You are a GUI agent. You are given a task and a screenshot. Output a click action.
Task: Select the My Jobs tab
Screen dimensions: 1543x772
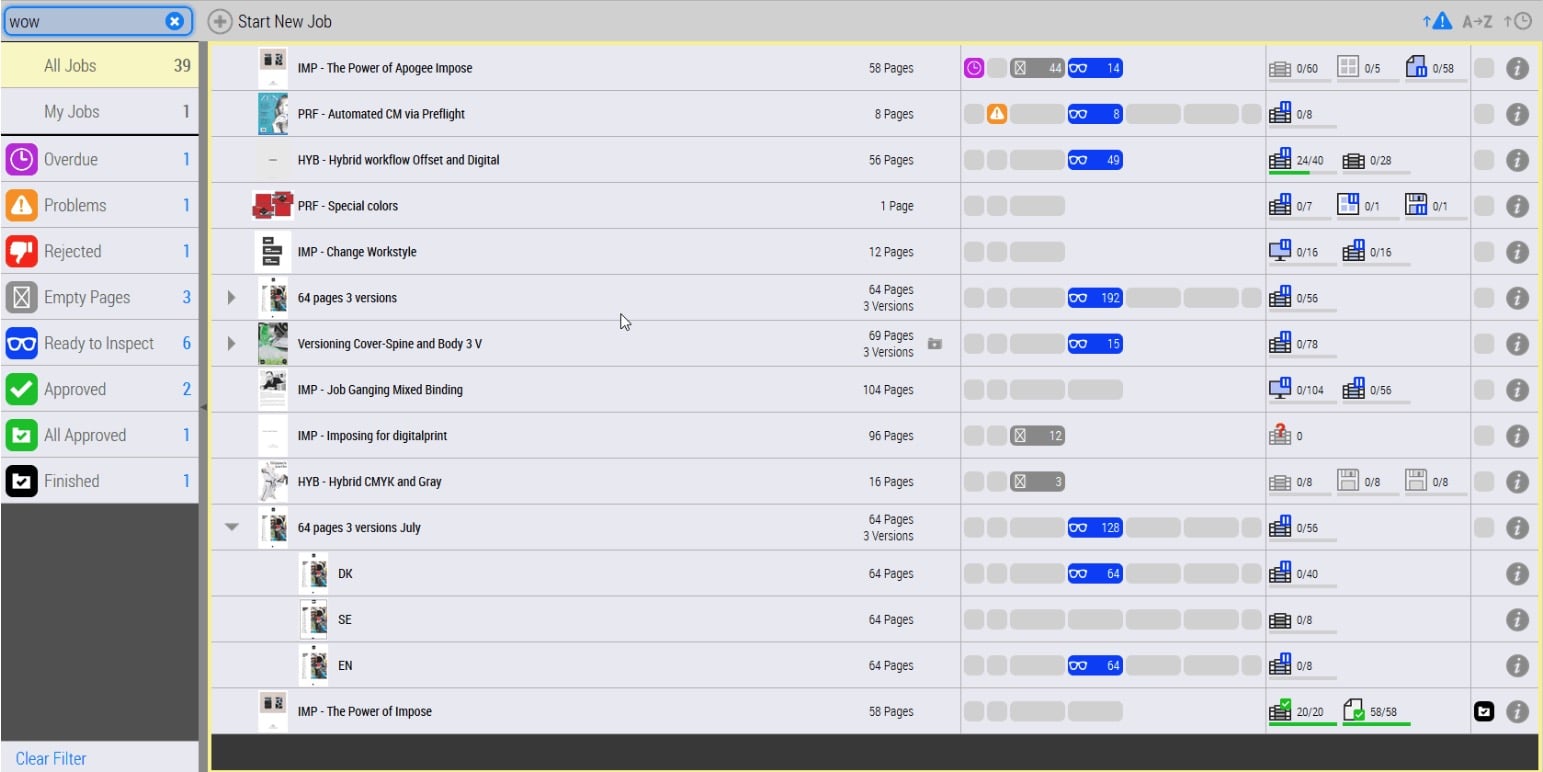tap(99, 112)
